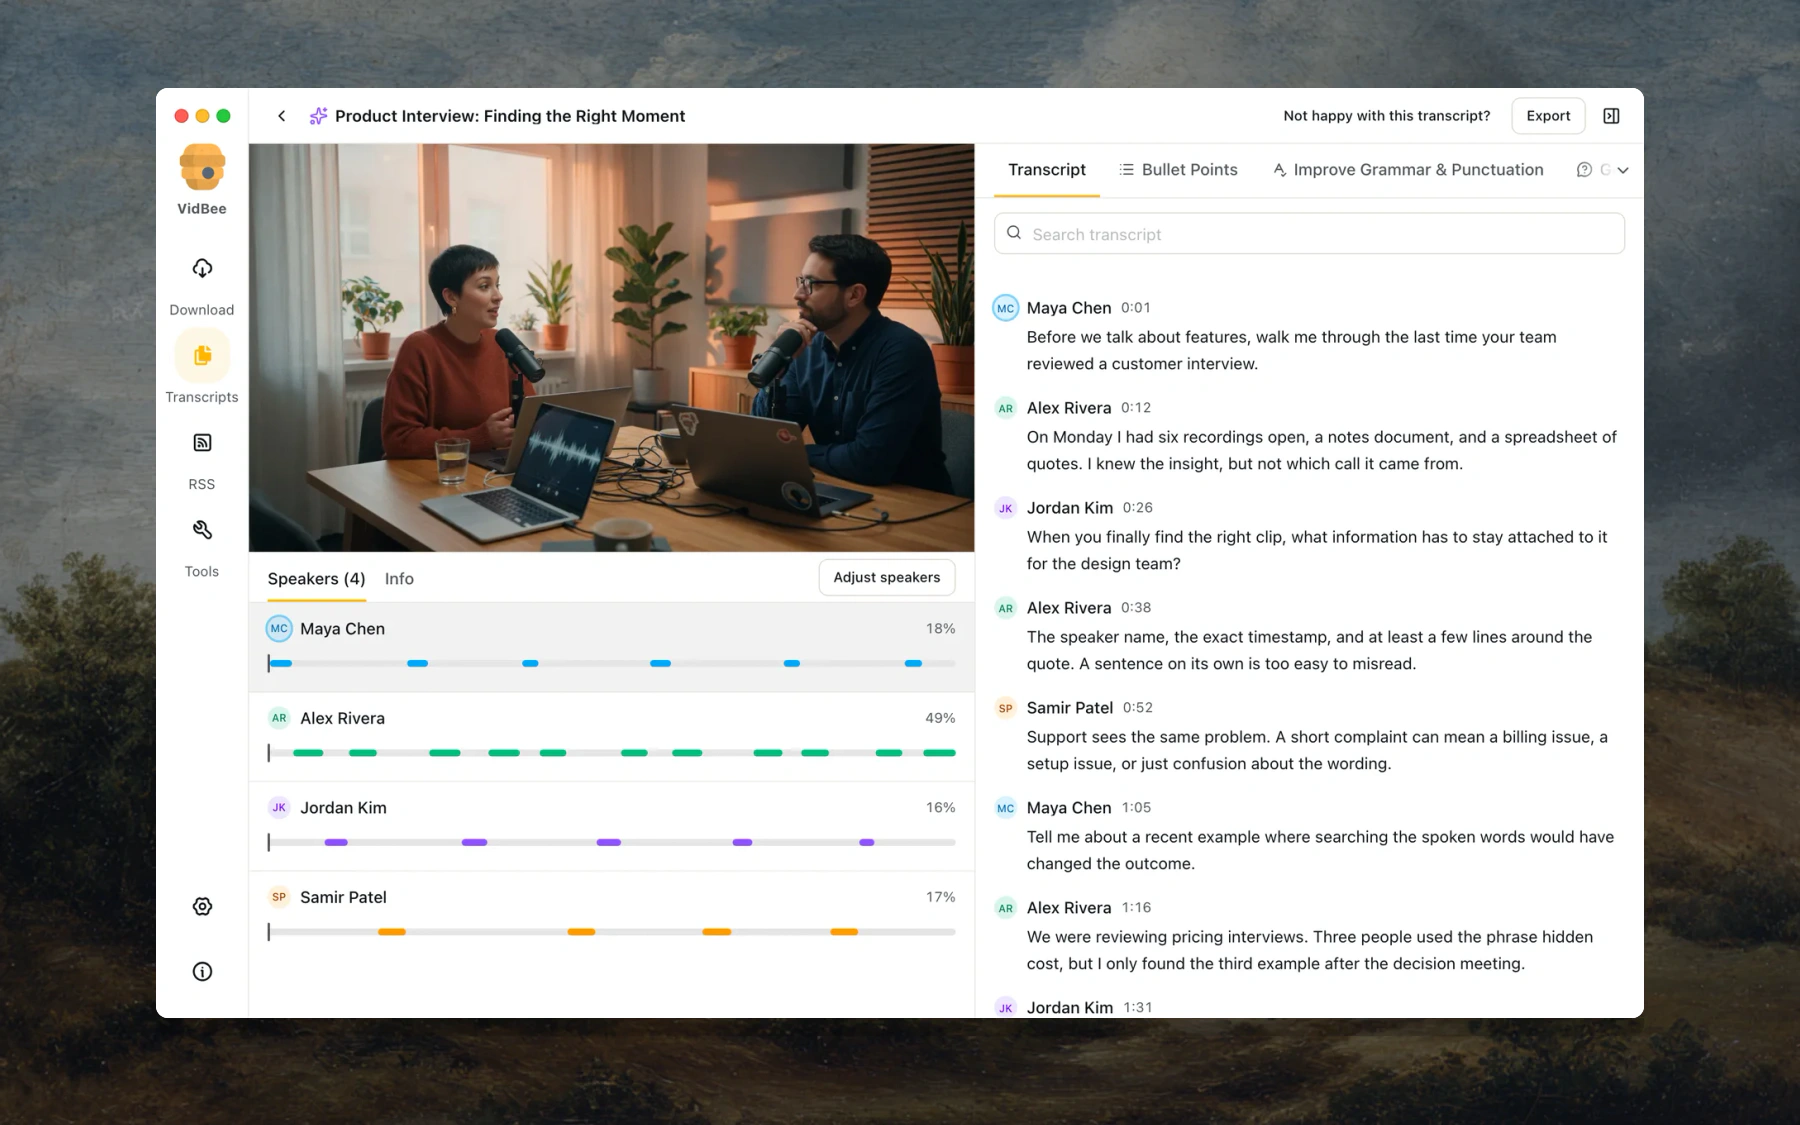Open the RSS section in the sidebar
Screen dimensions: 1800x1125
coord(202,460)
